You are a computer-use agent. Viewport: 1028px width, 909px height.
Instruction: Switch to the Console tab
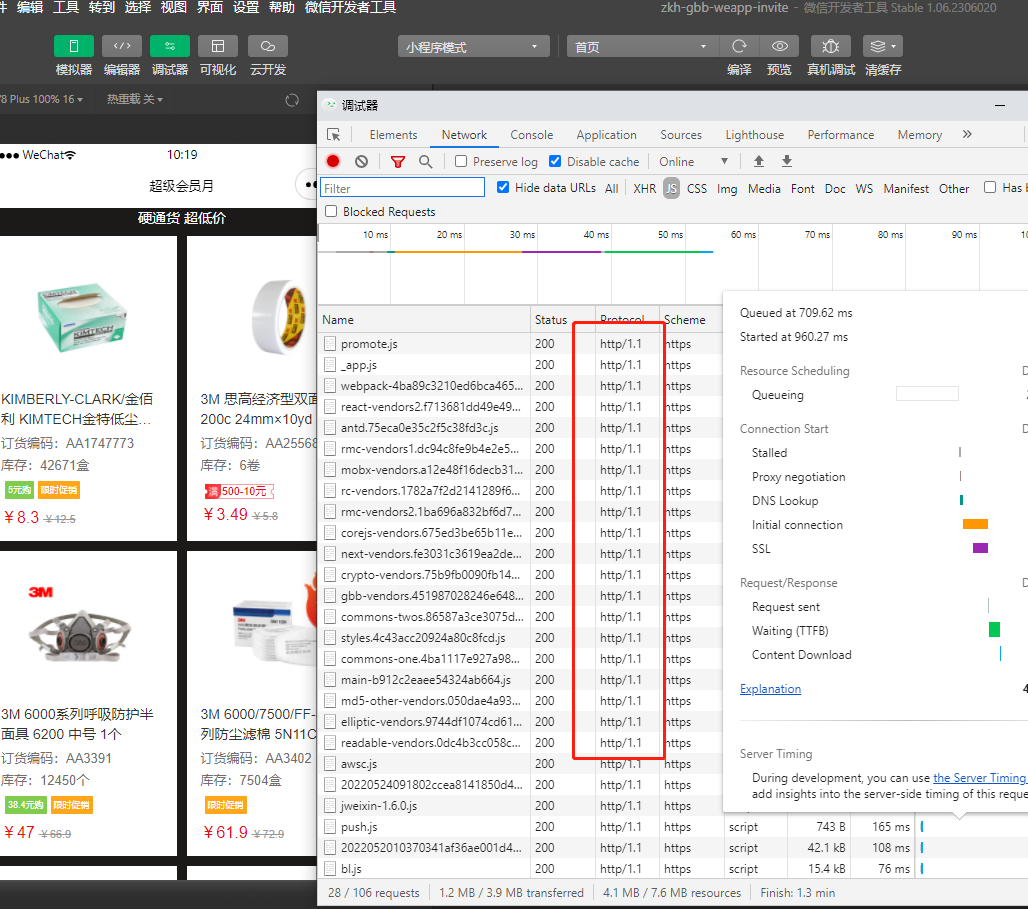532,134
